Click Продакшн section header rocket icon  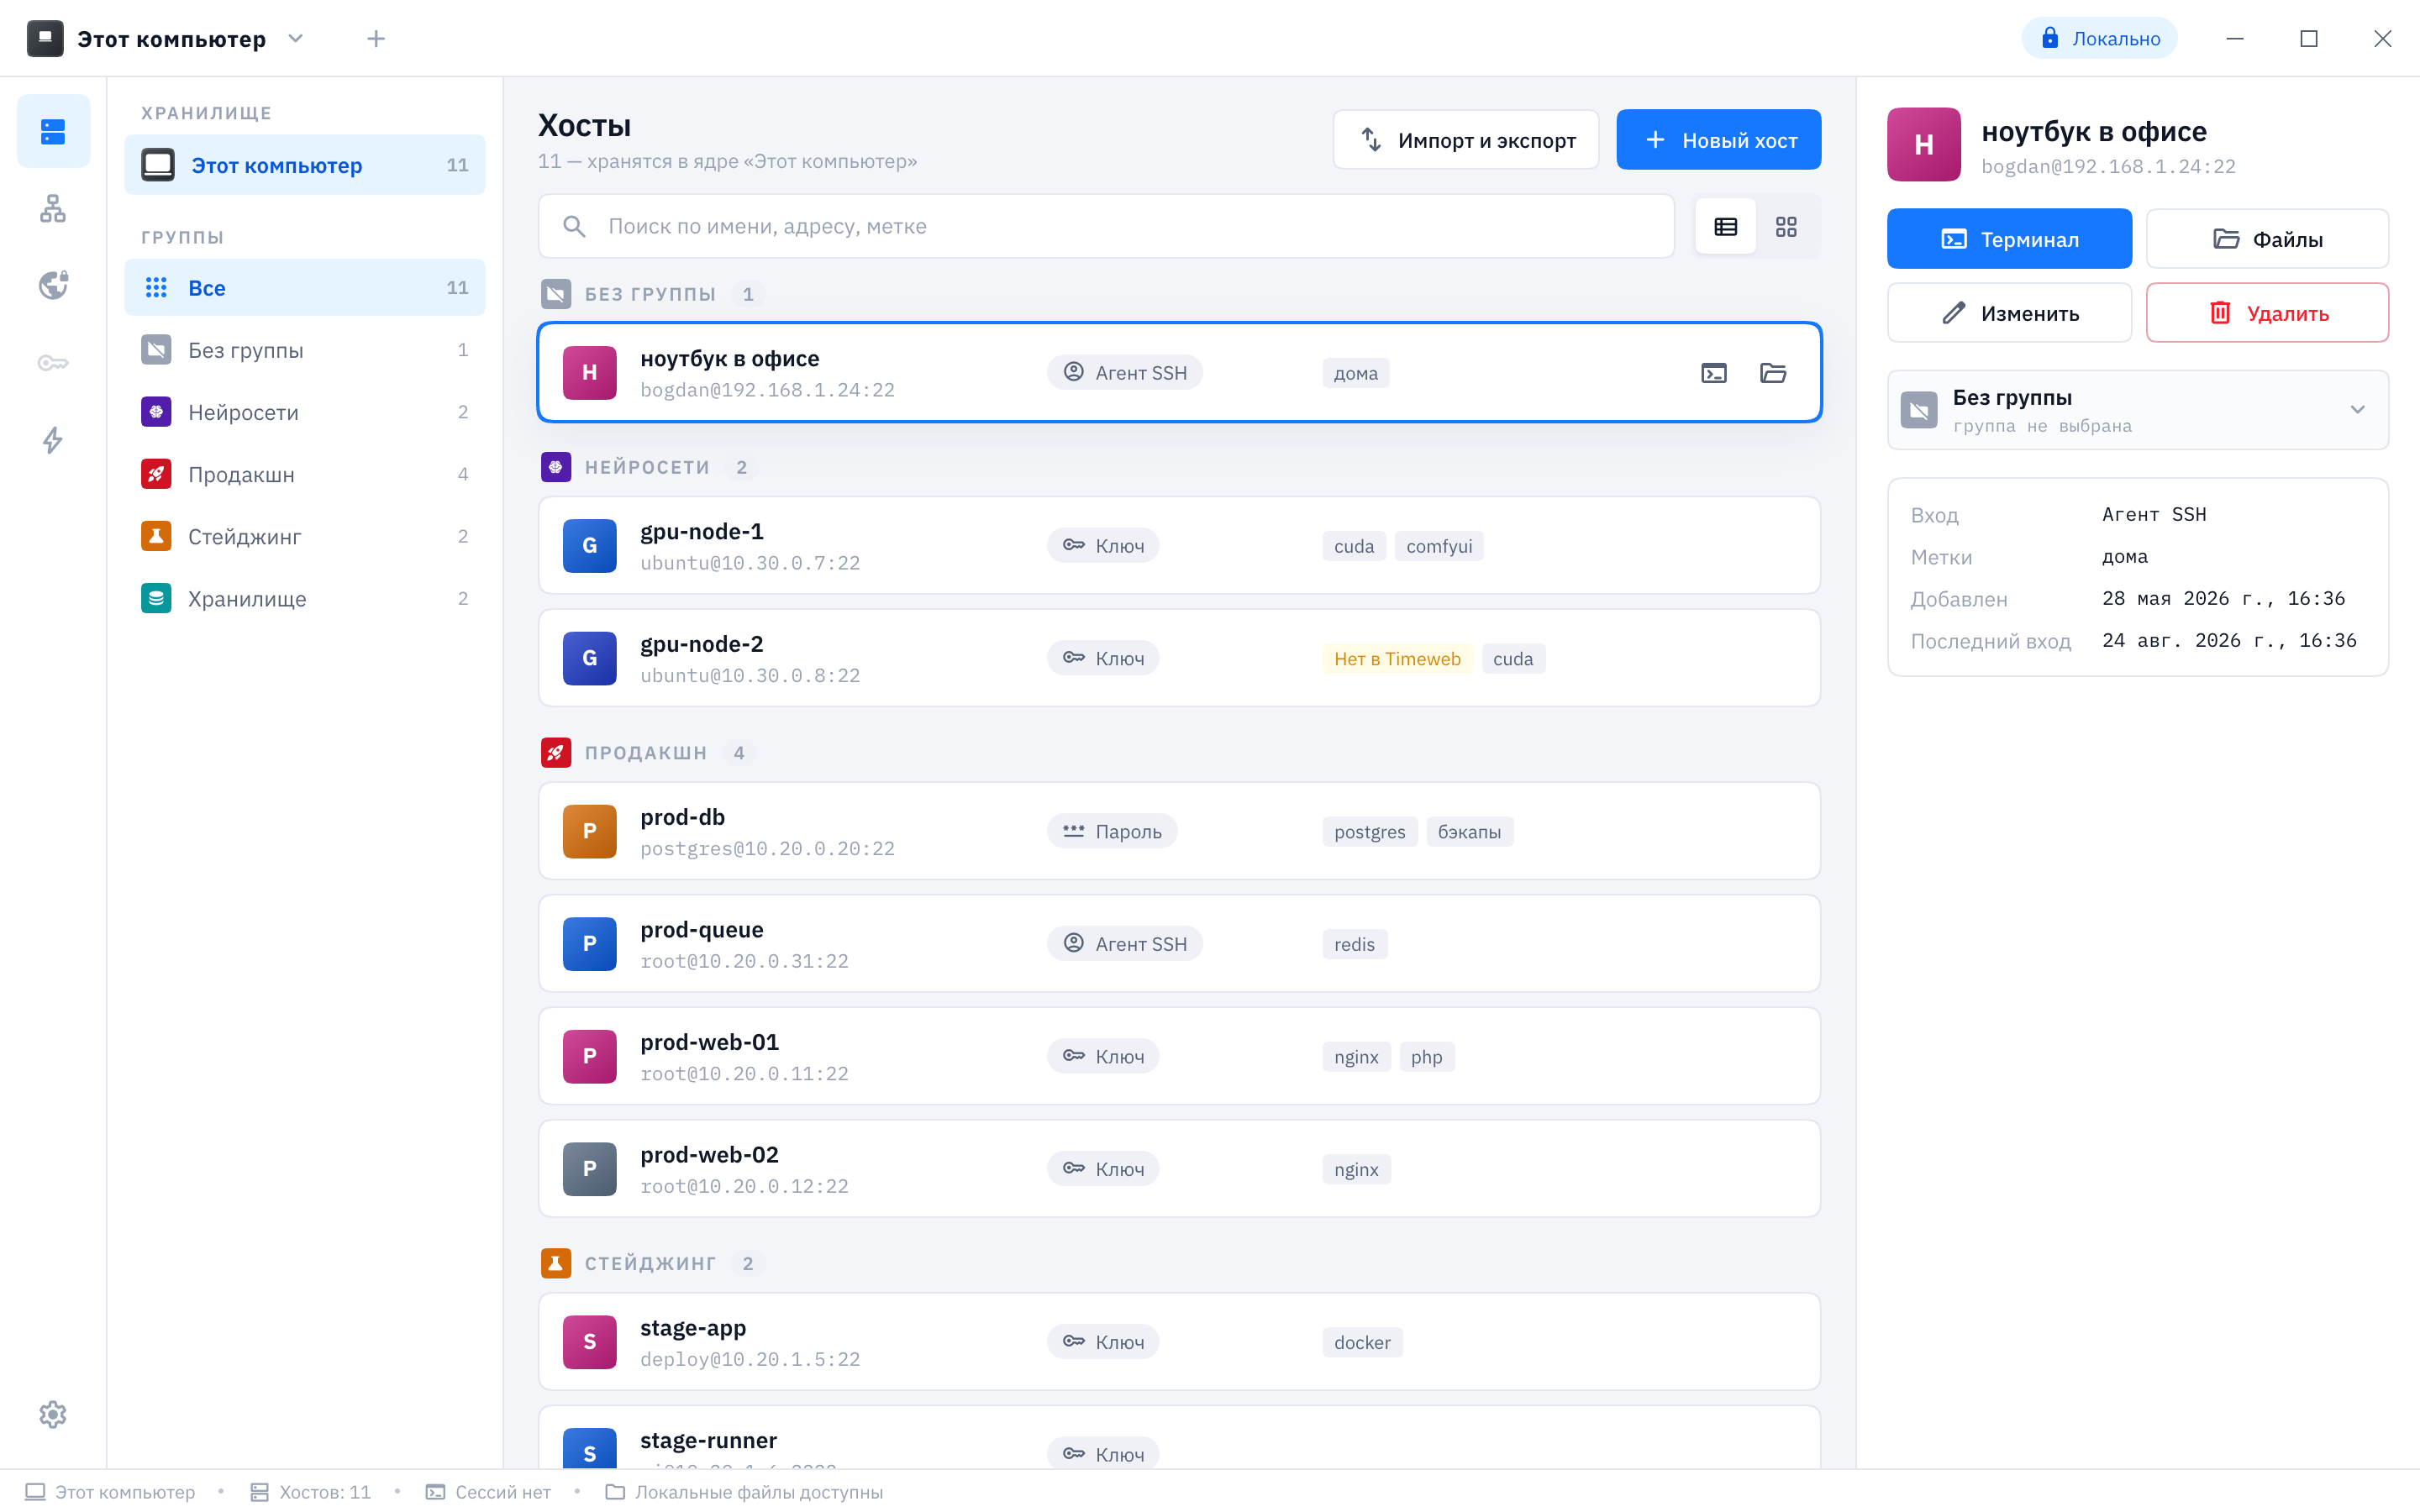556,753
